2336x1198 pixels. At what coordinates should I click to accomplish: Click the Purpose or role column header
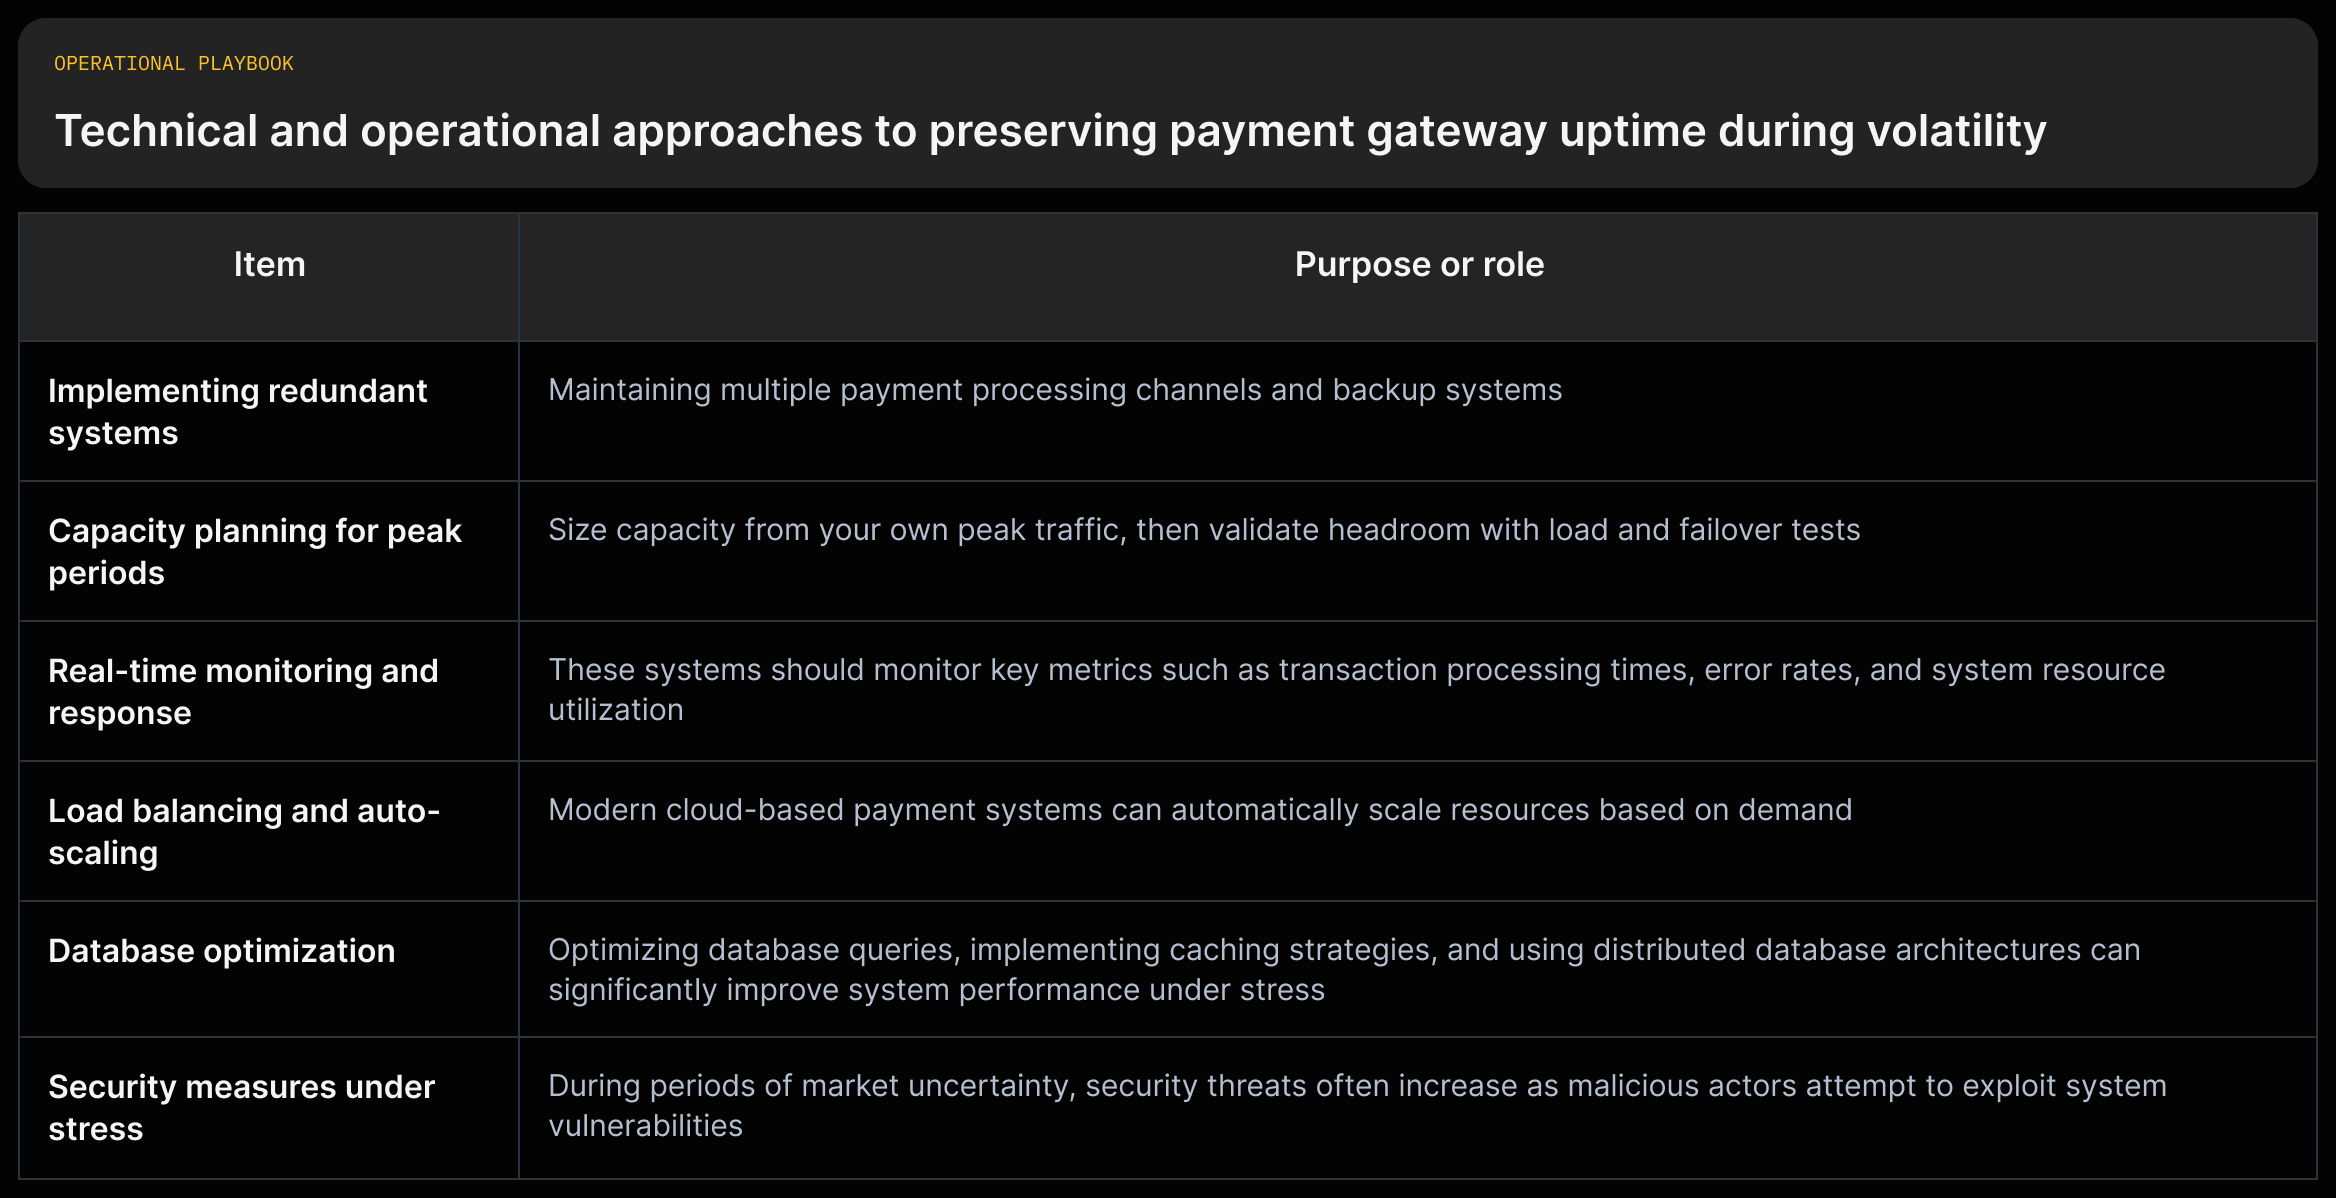[1419, 264]
